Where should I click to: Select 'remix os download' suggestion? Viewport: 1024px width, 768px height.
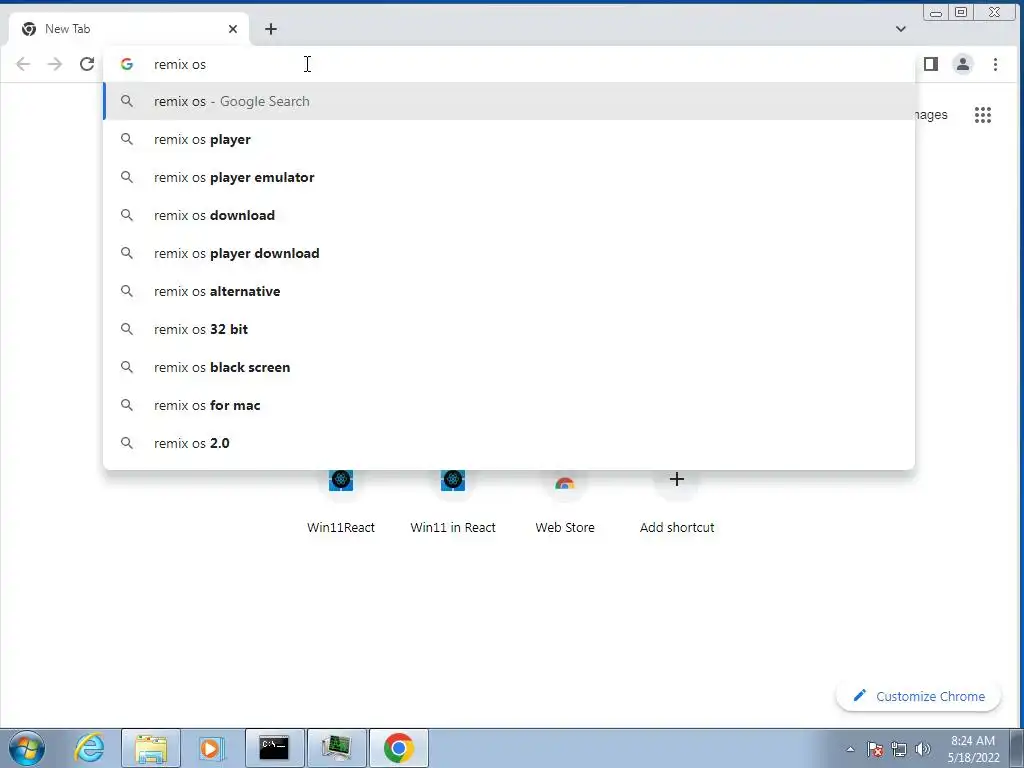(x=509, y=215)
